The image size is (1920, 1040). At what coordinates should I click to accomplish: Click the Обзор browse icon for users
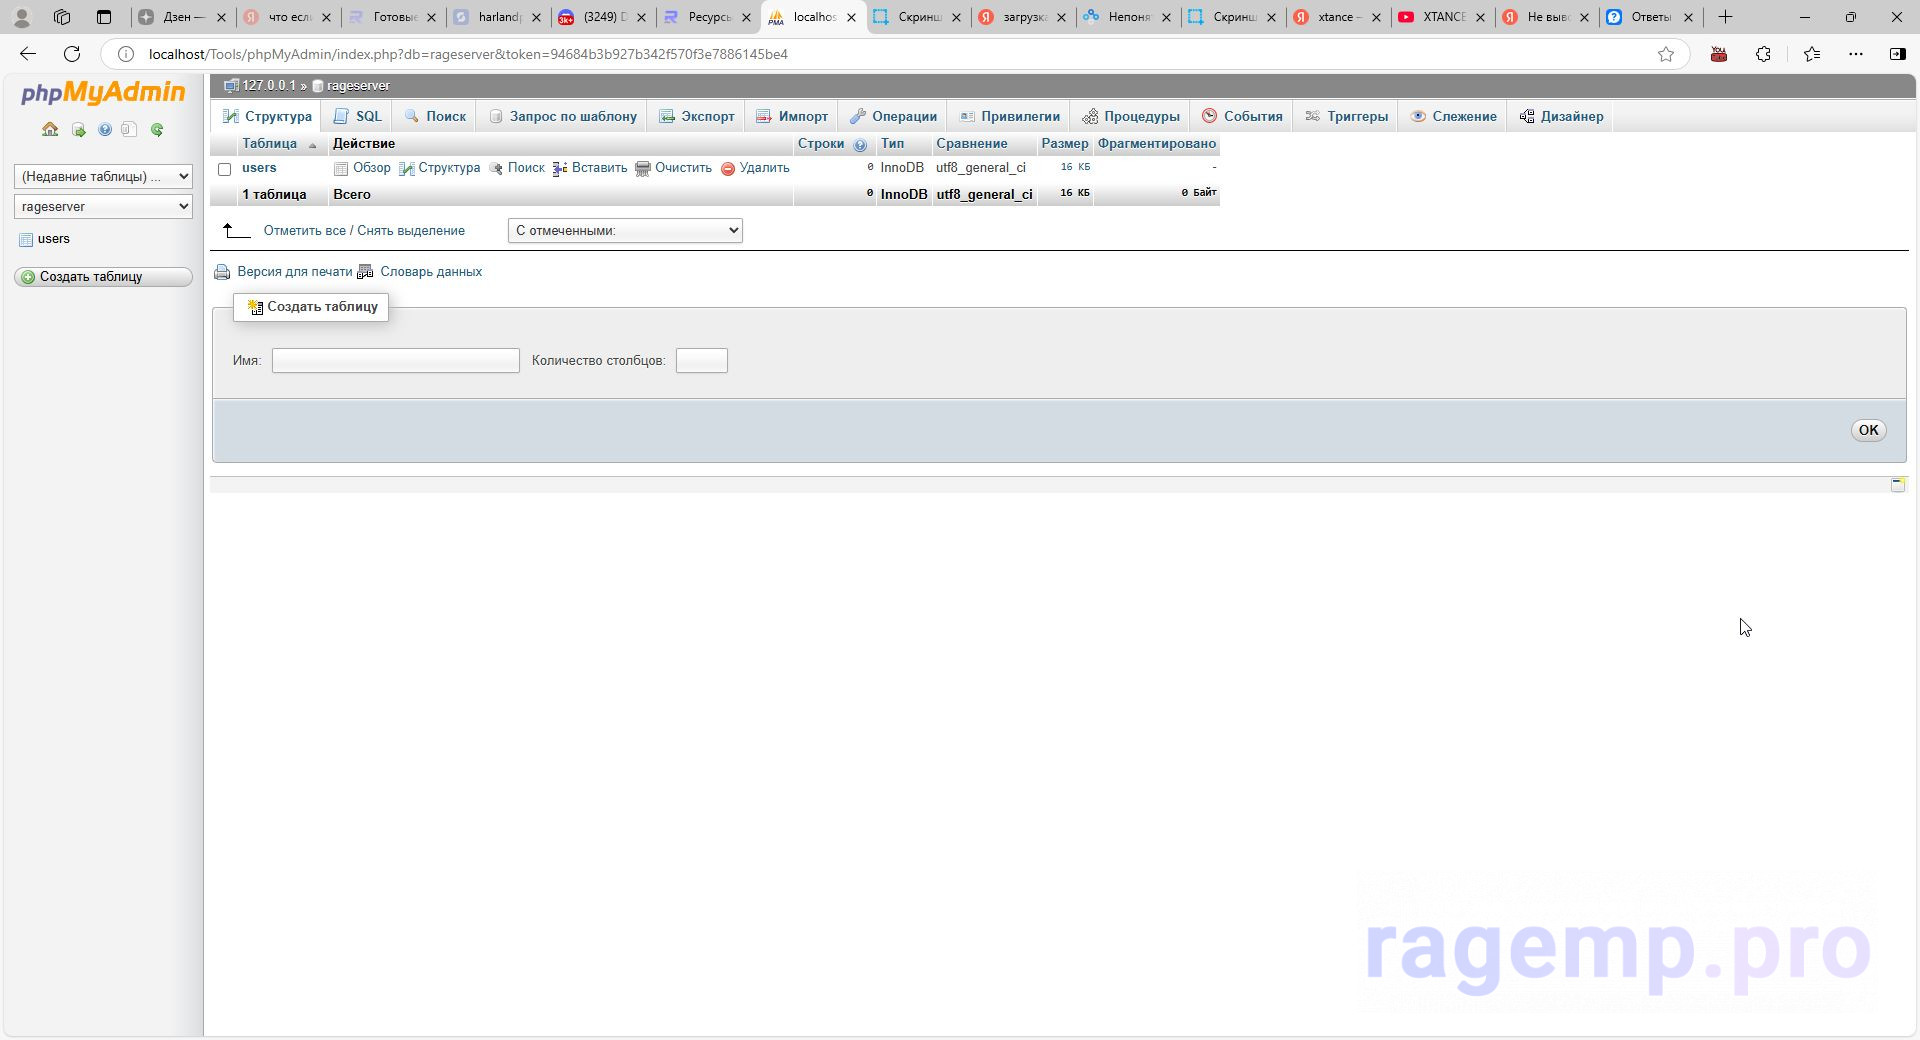[x=341, y=168]
